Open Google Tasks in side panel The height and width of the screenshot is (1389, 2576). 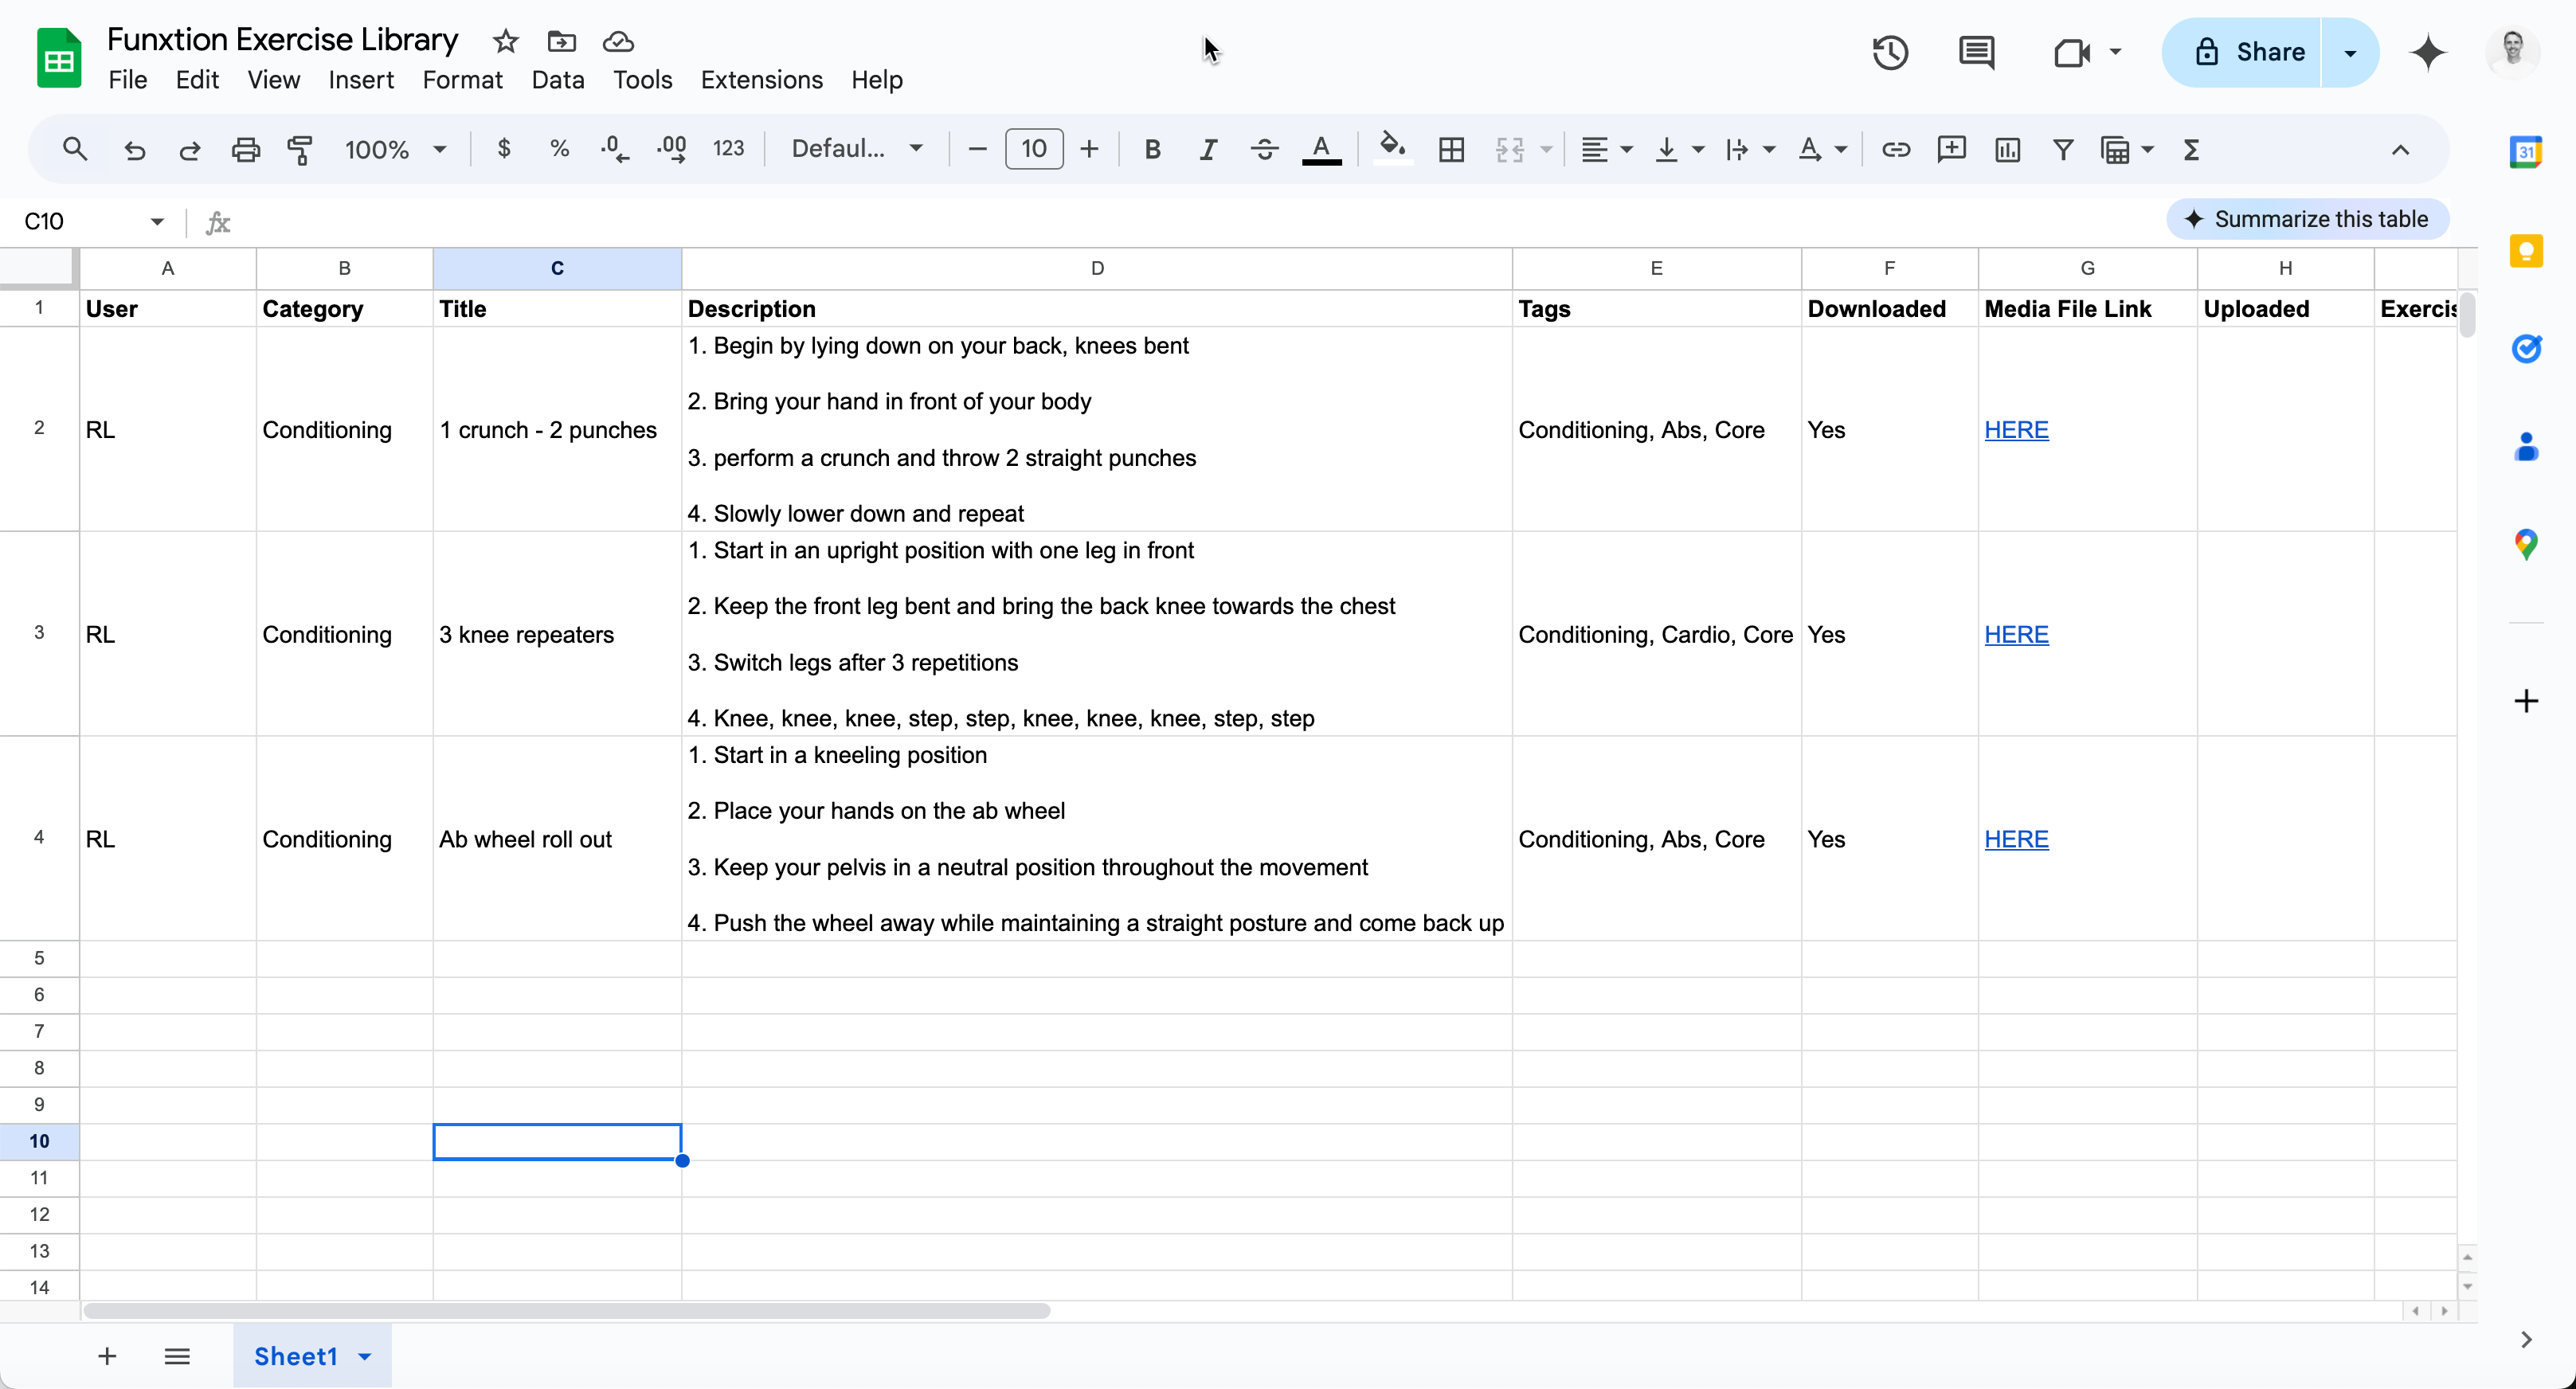point(2525,348)
